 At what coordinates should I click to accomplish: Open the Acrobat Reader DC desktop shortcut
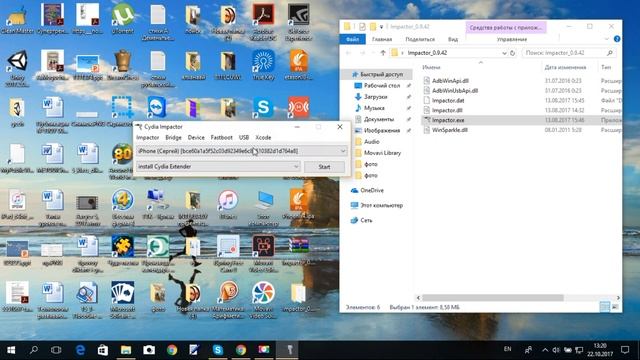[263, 22]
